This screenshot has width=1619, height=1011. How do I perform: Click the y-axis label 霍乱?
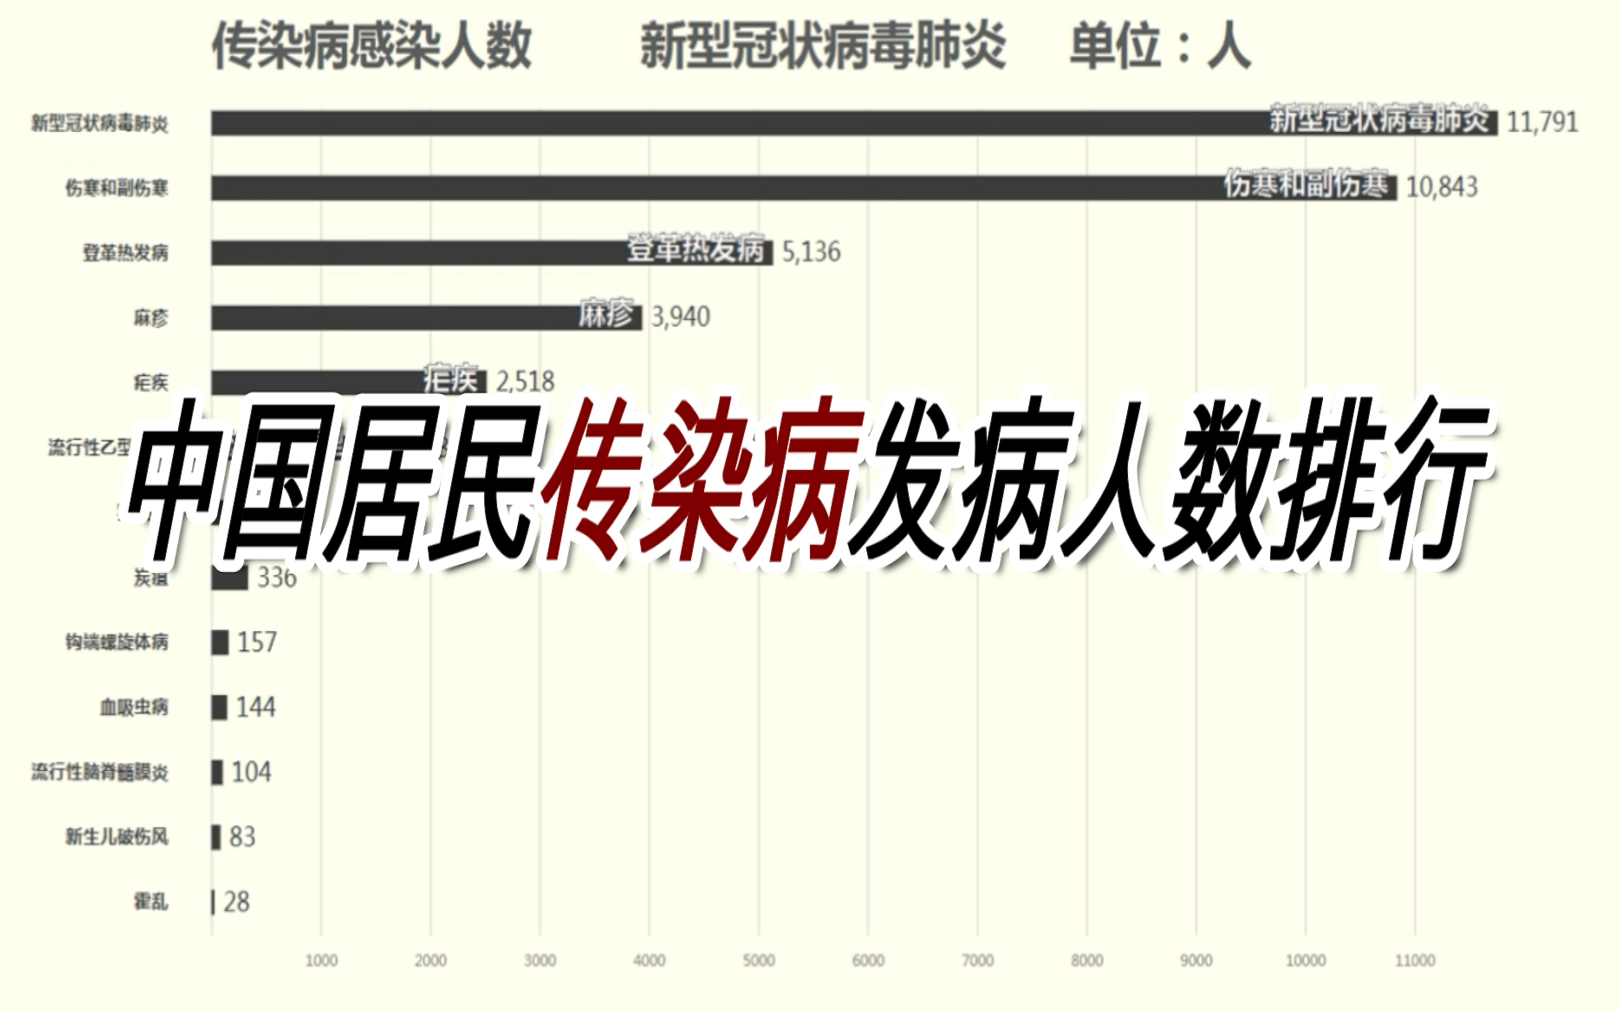pos(151,901)
